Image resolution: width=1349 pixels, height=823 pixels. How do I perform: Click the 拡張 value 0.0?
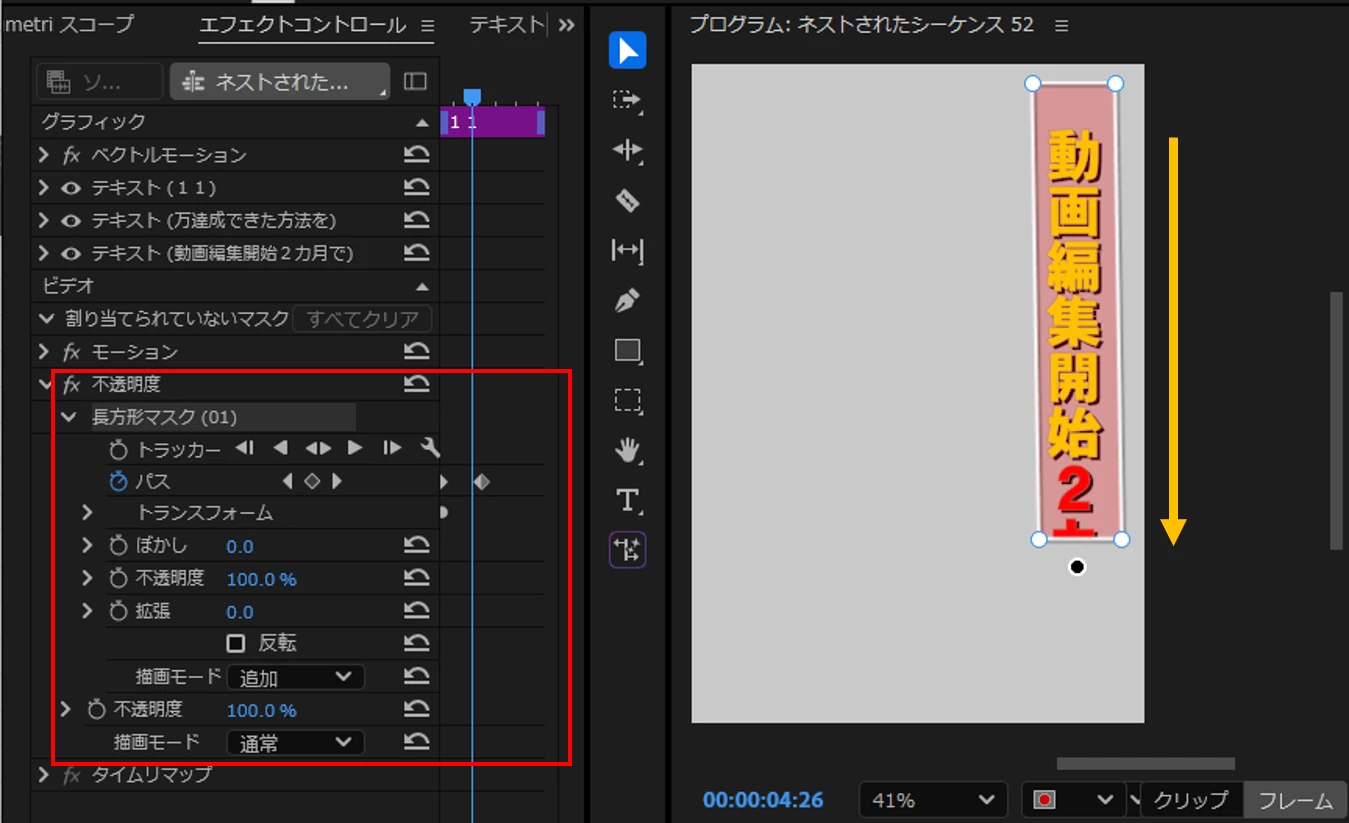240,612
